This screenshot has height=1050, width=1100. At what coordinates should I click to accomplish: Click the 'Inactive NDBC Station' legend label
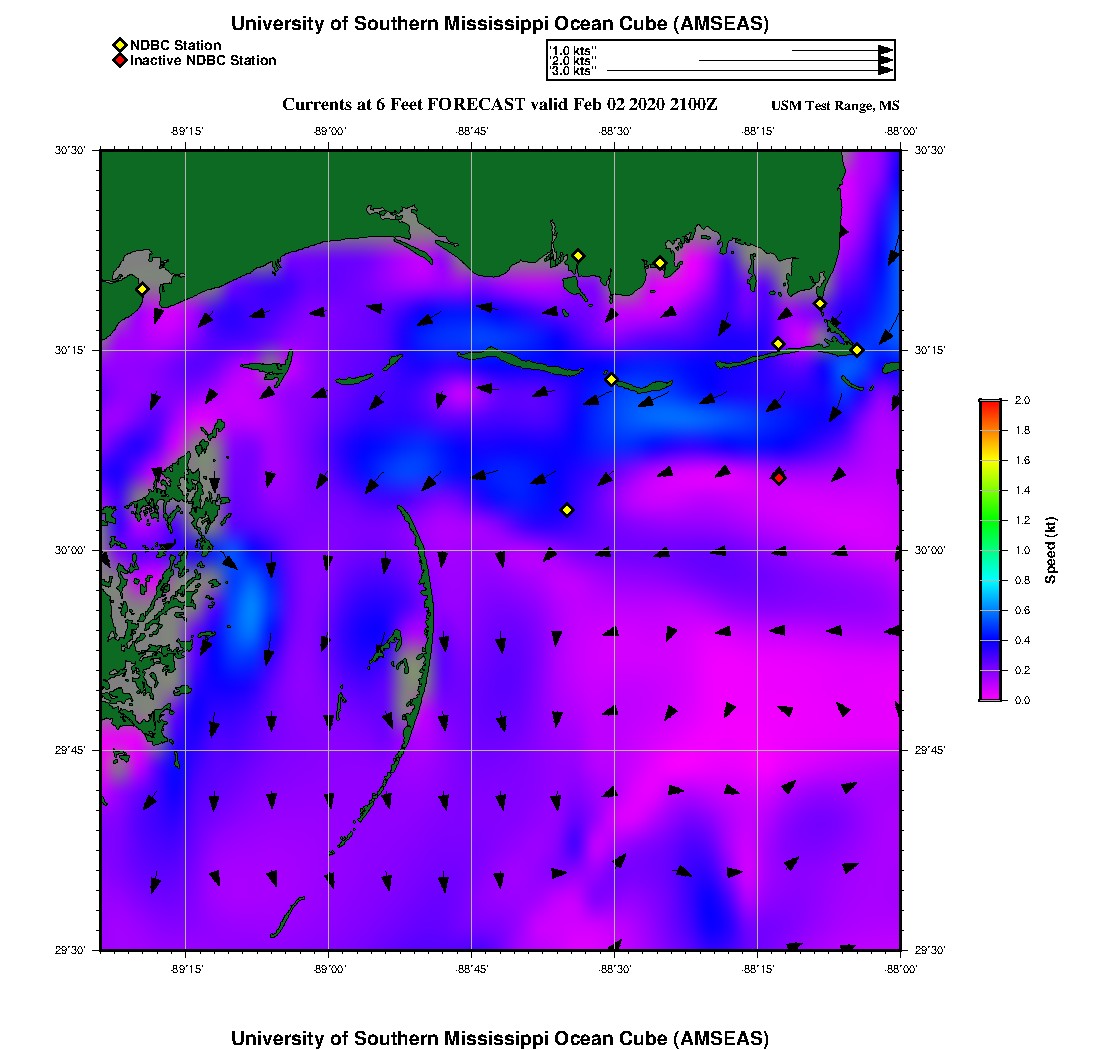point(203,61)
